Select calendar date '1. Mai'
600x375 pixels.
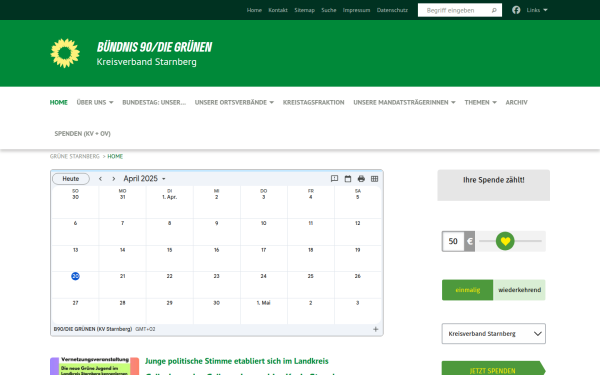[263, 303]
